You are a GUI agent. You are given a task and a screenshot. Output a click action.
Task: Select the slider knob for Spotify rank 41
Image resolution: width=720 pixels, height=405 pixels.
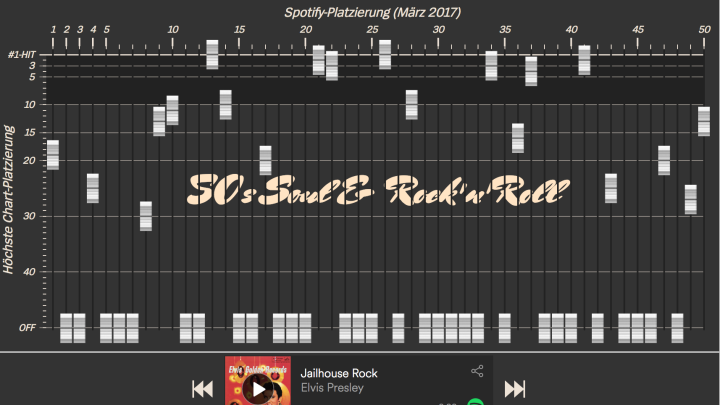point(585,60)
